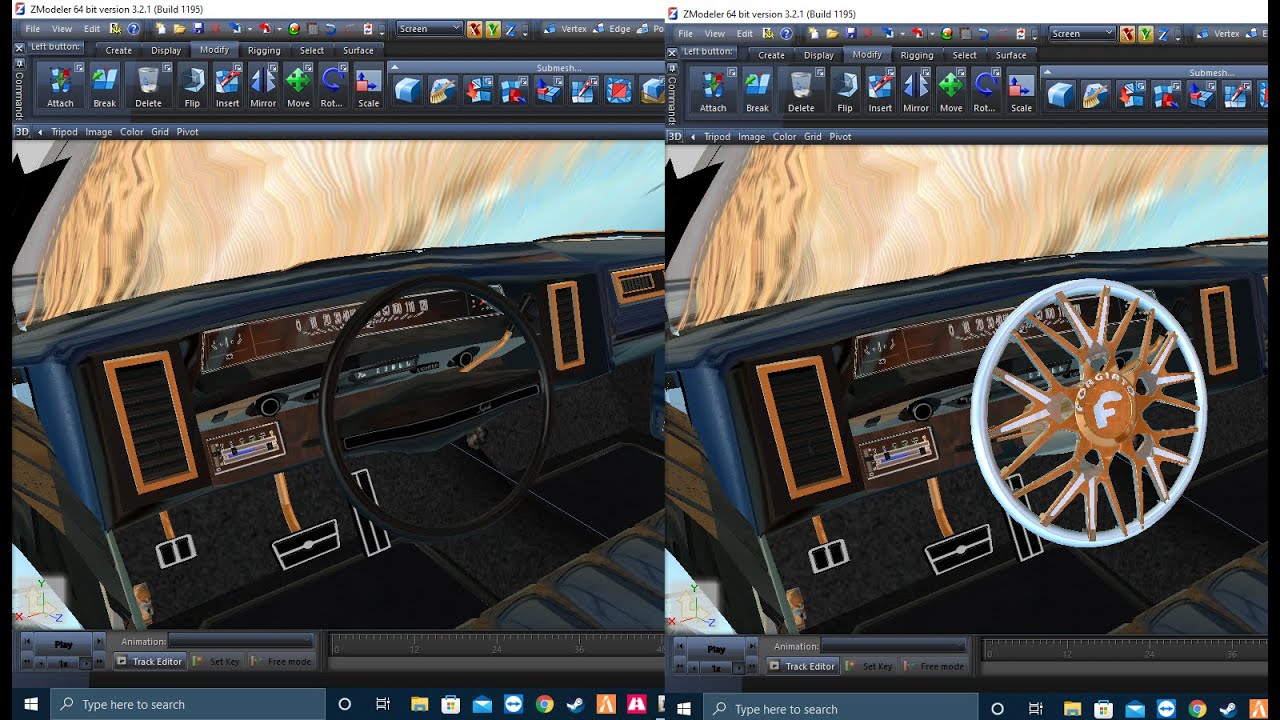
Task: Select the Break tool in right window
Action: point(757,91)
